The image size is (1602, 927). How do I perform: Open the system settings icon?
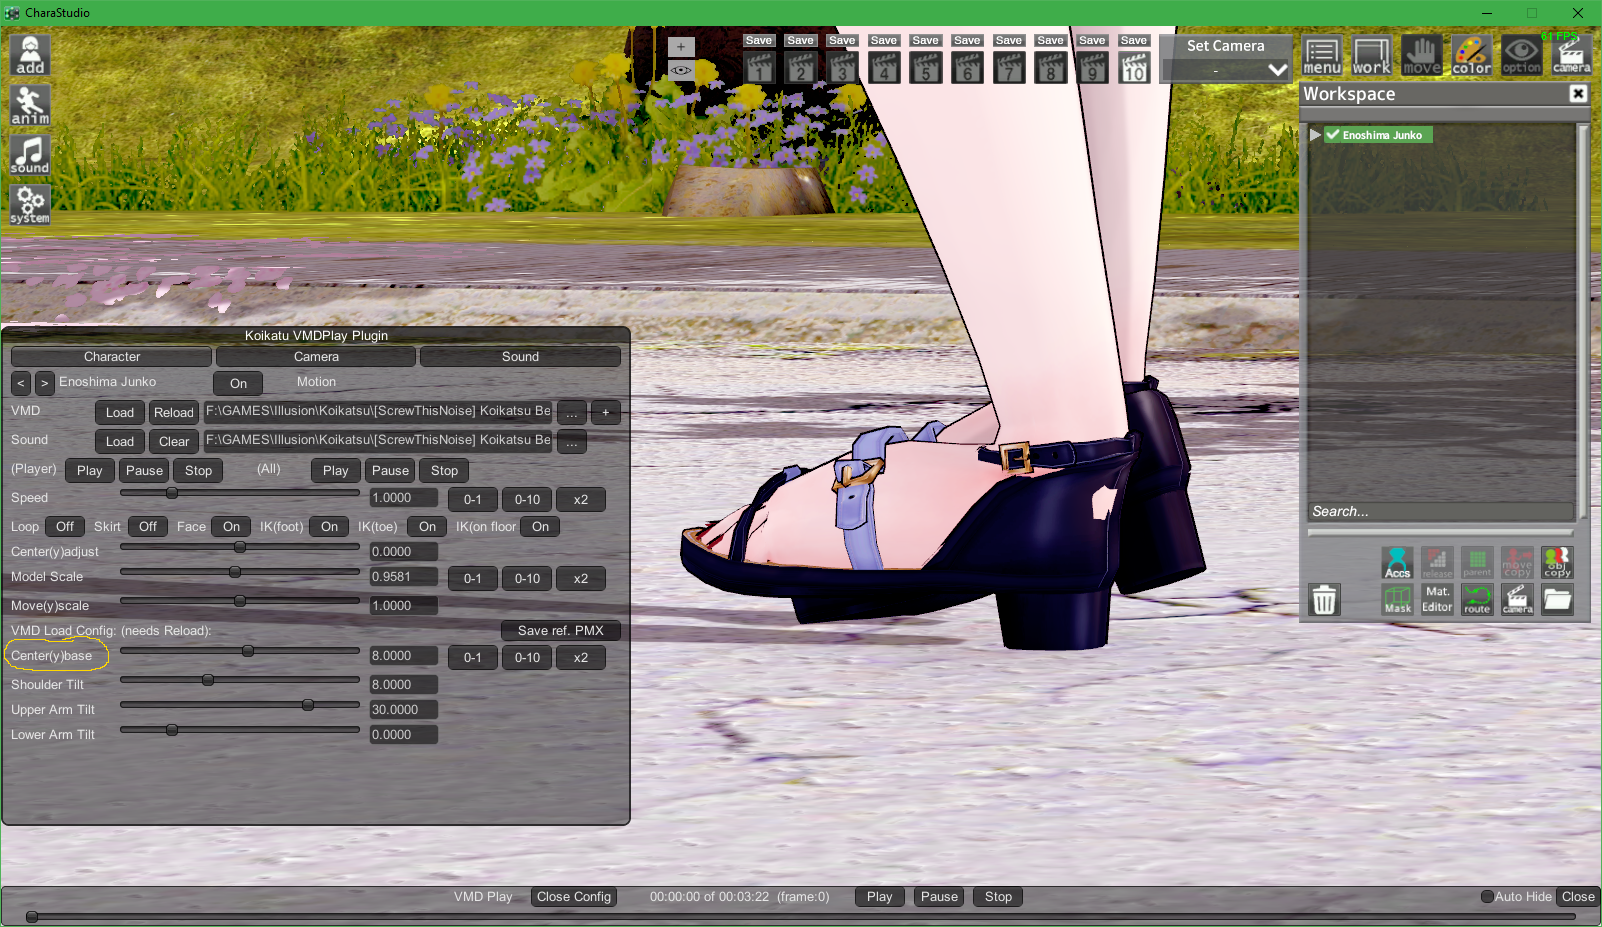pos(30,205)
